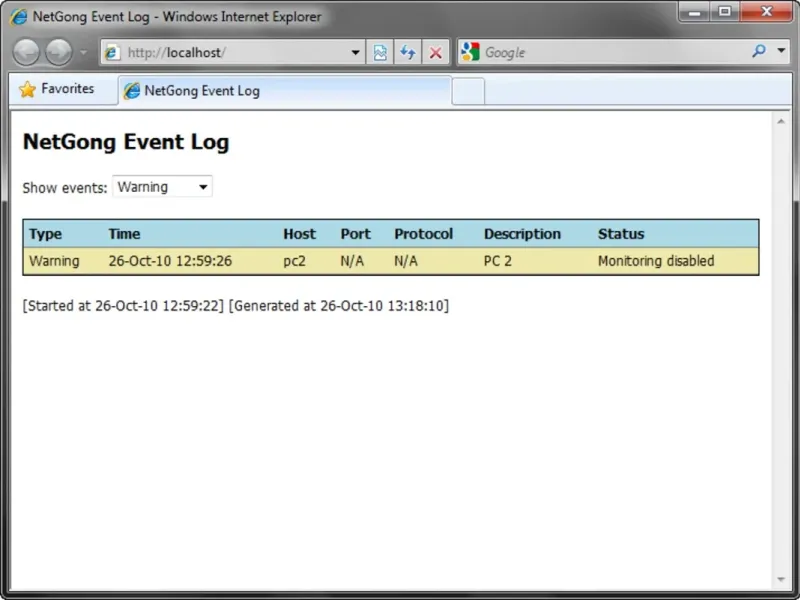800x600 pixels.
Task: Click into the Google search box
Action: [615, 52]
